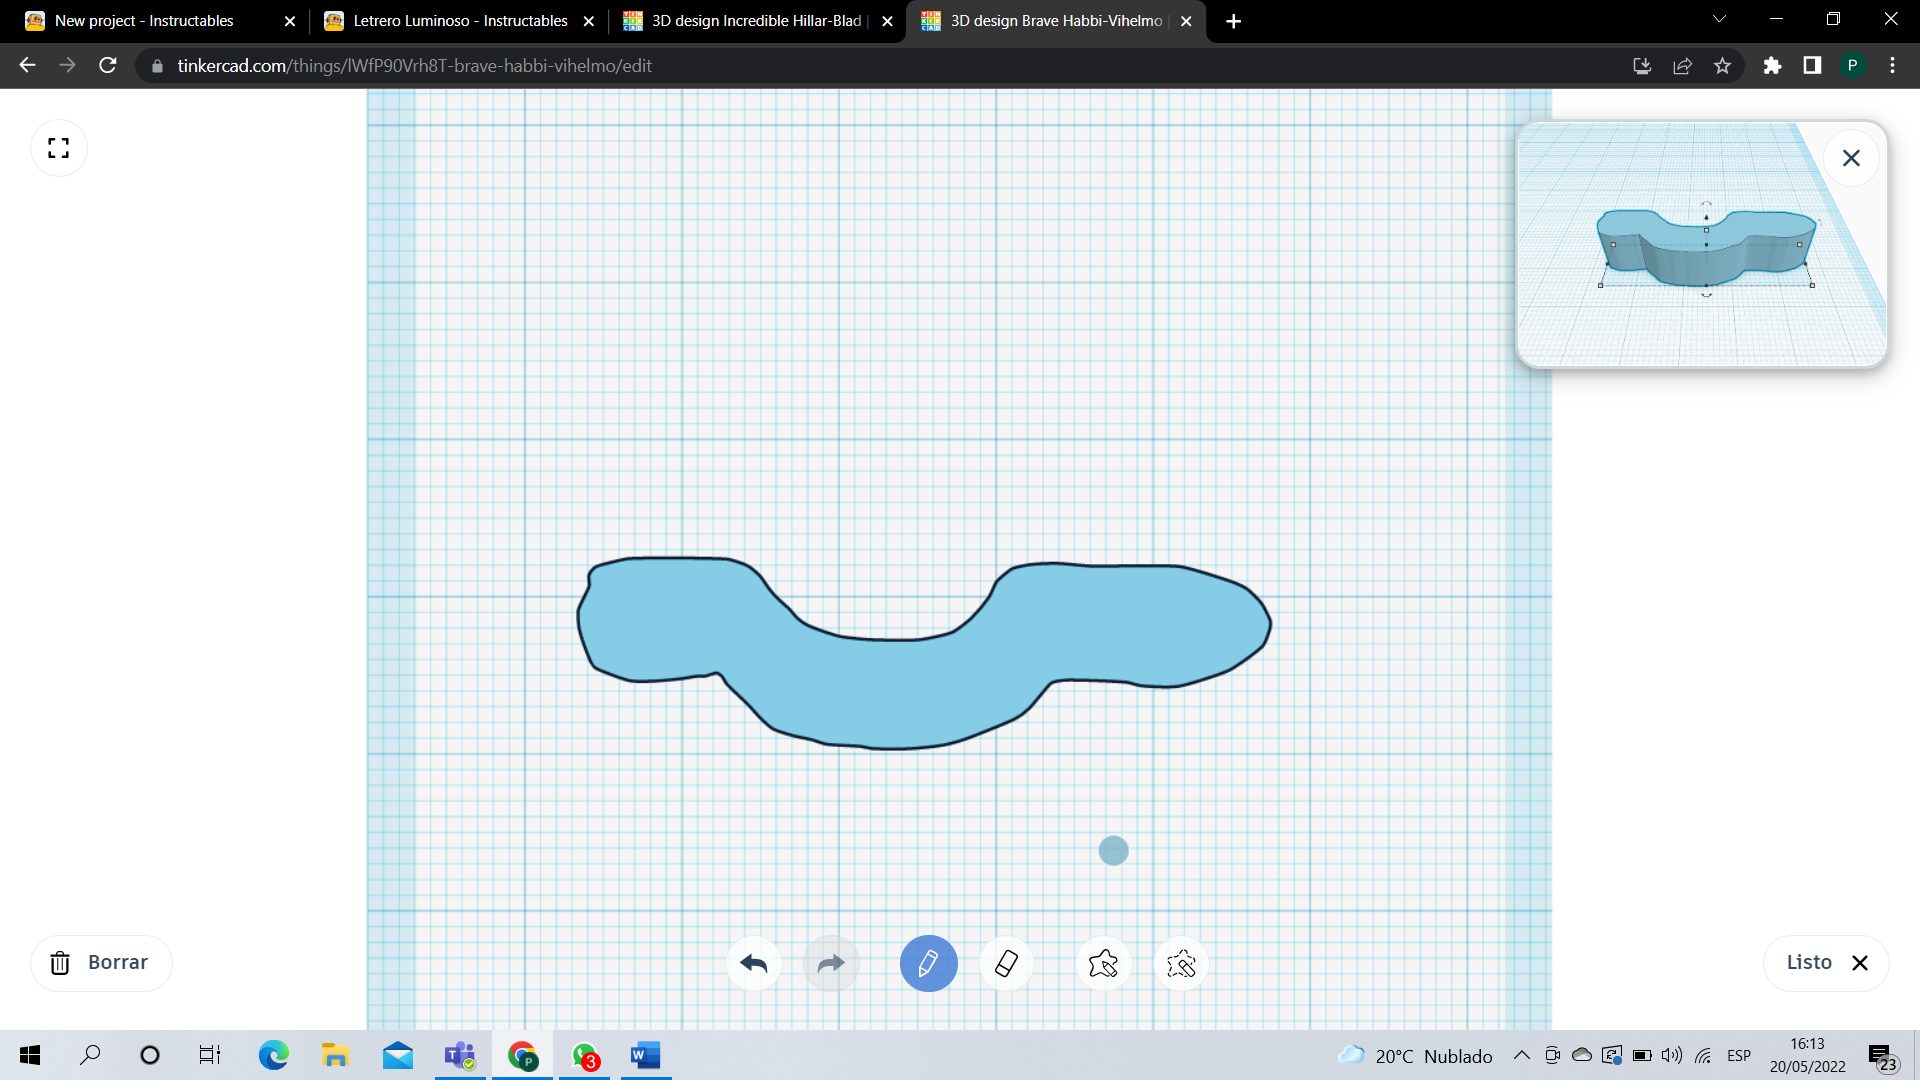Screen dimensions: 1920x1080
Task: Switch to Letrero Luminoso tab
Action: point(459,21)
